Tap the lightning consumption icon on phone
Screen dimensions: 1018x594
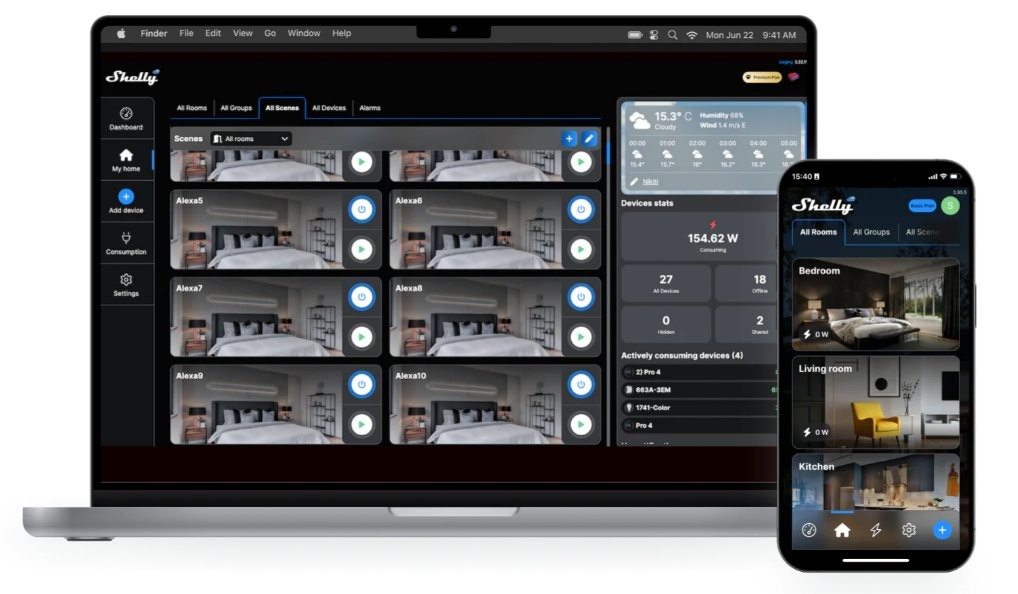pos(875,530)
